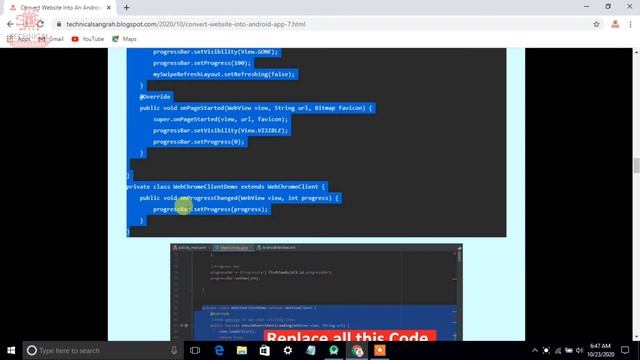Open Task View on the taskbar
Image resolution: width=640 pixels, height=360 pixels.
195,350
